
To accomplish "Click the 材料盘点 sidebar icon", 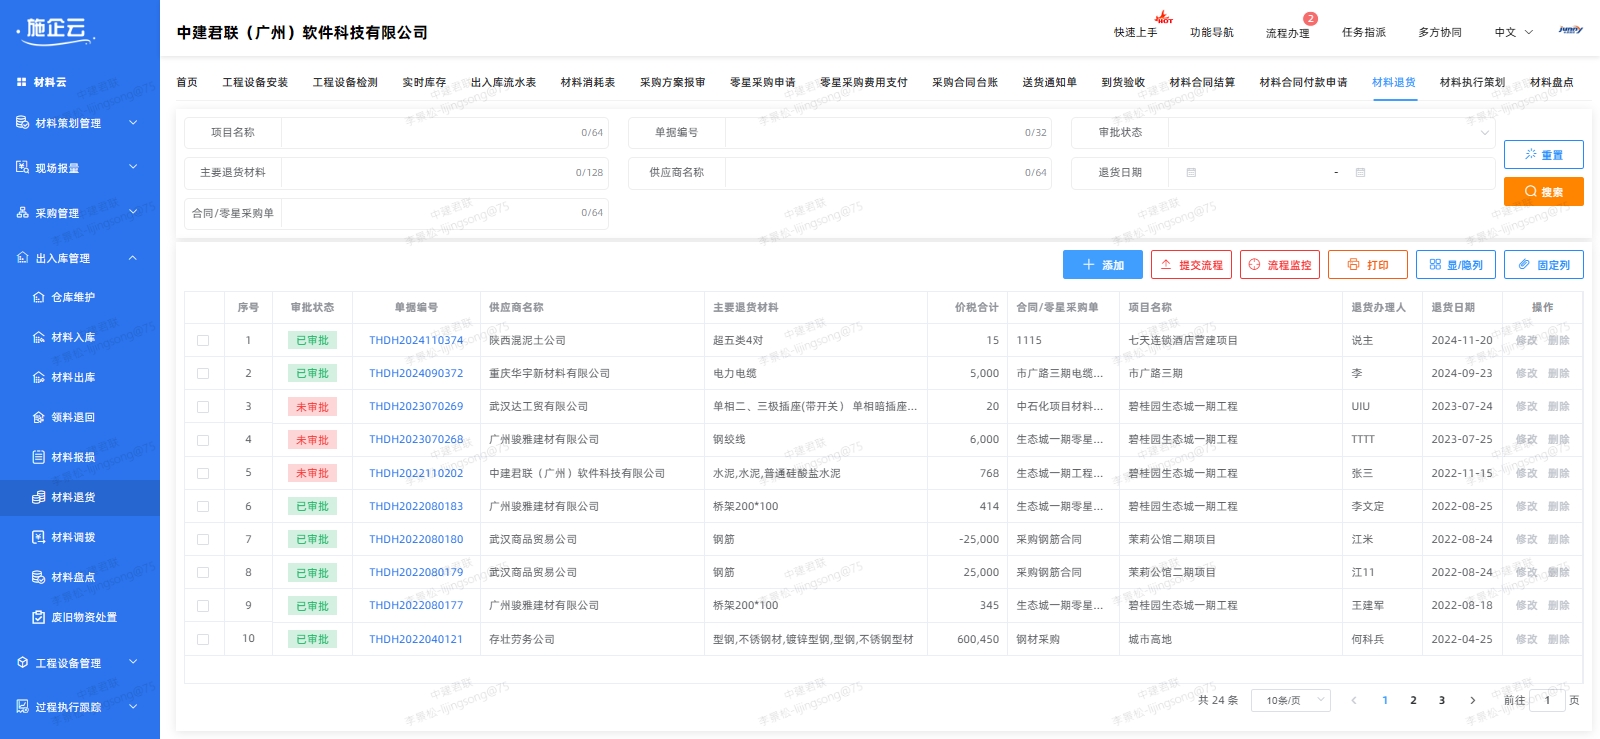I will pyautogui.click(x=38, y=577).
